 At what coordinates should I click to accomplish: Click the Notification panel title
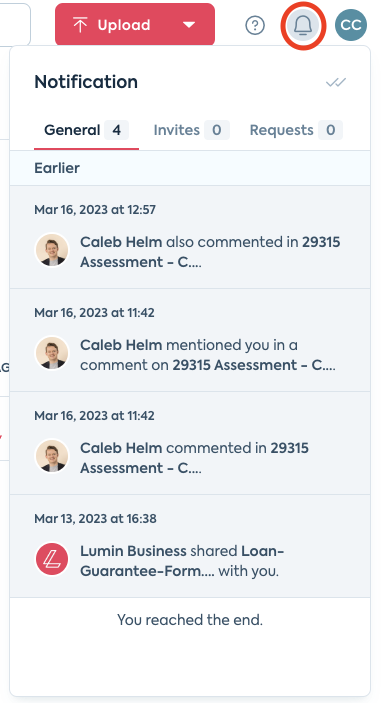(86, 82)
